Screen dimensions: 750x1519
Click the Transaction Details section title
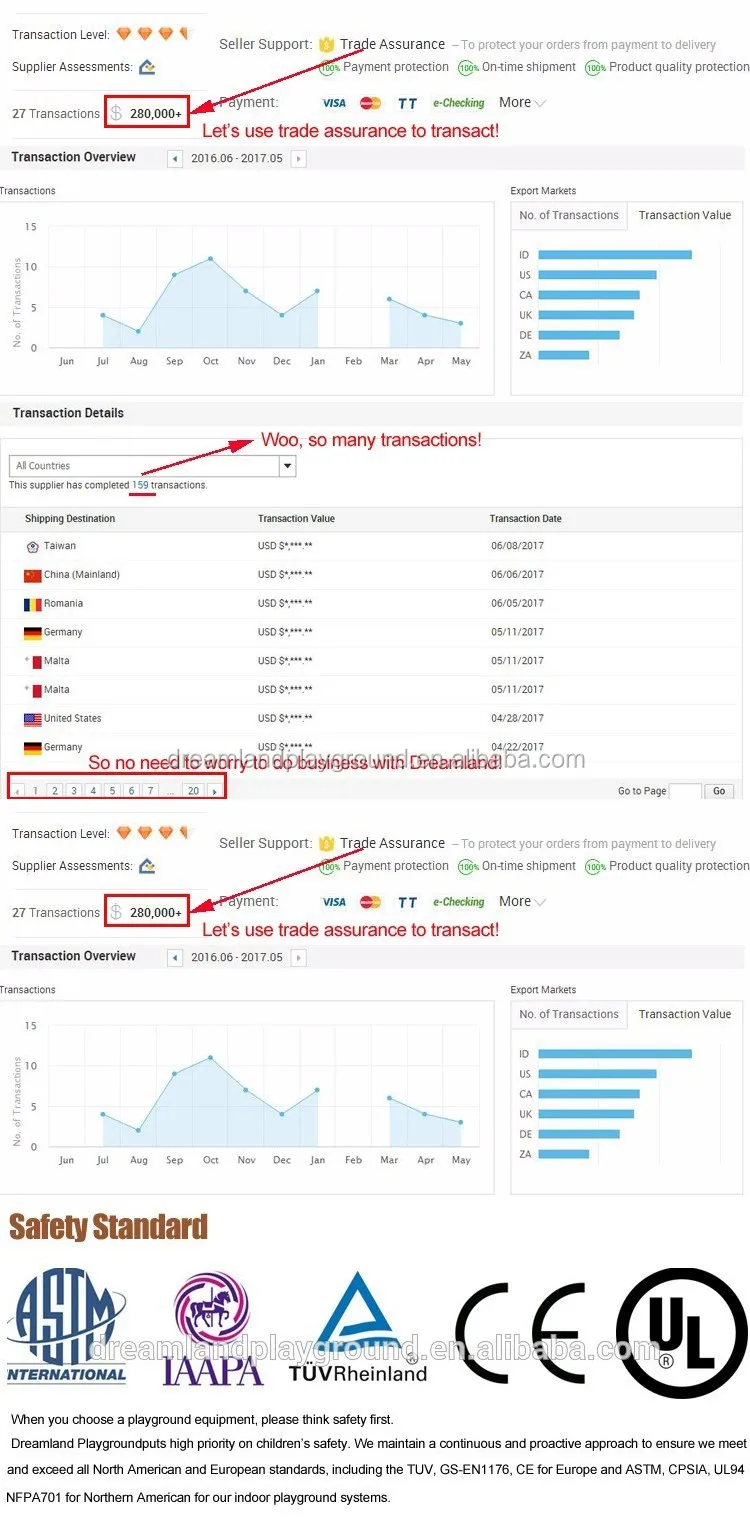[68, 413]
